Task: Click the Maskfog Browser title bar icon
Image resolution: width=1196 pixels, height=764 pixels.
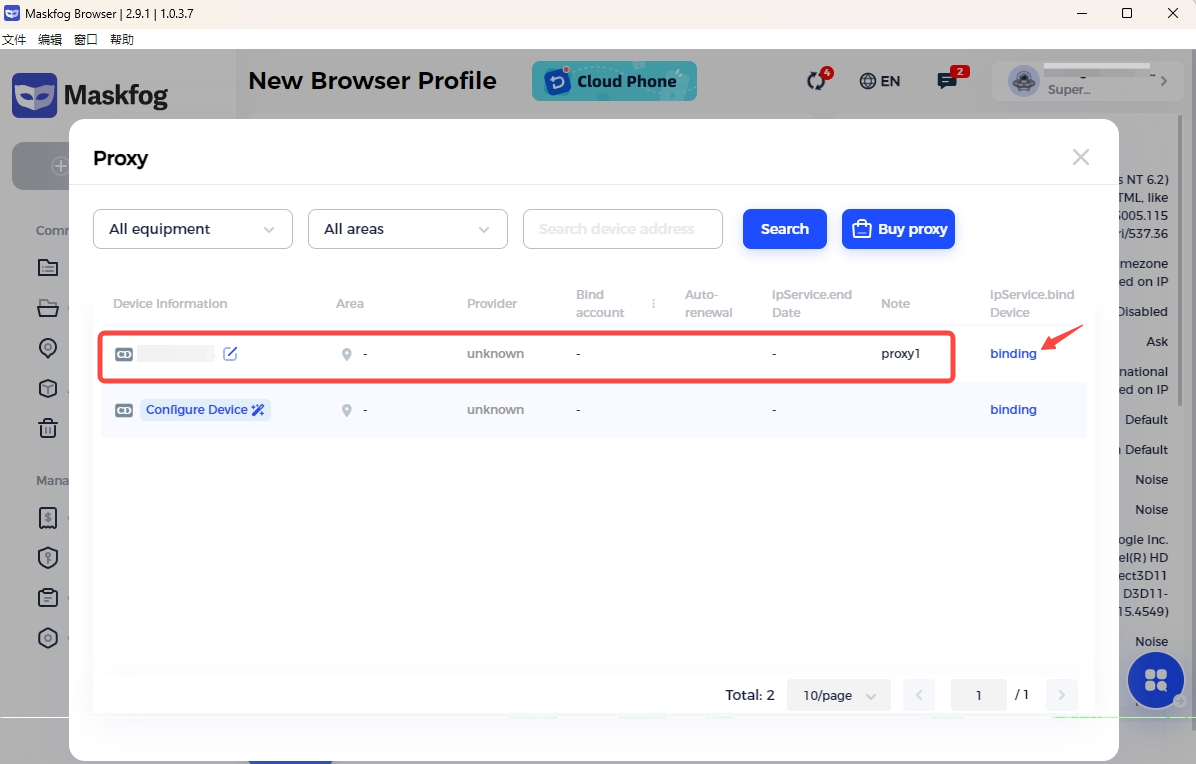Action: 12,13
